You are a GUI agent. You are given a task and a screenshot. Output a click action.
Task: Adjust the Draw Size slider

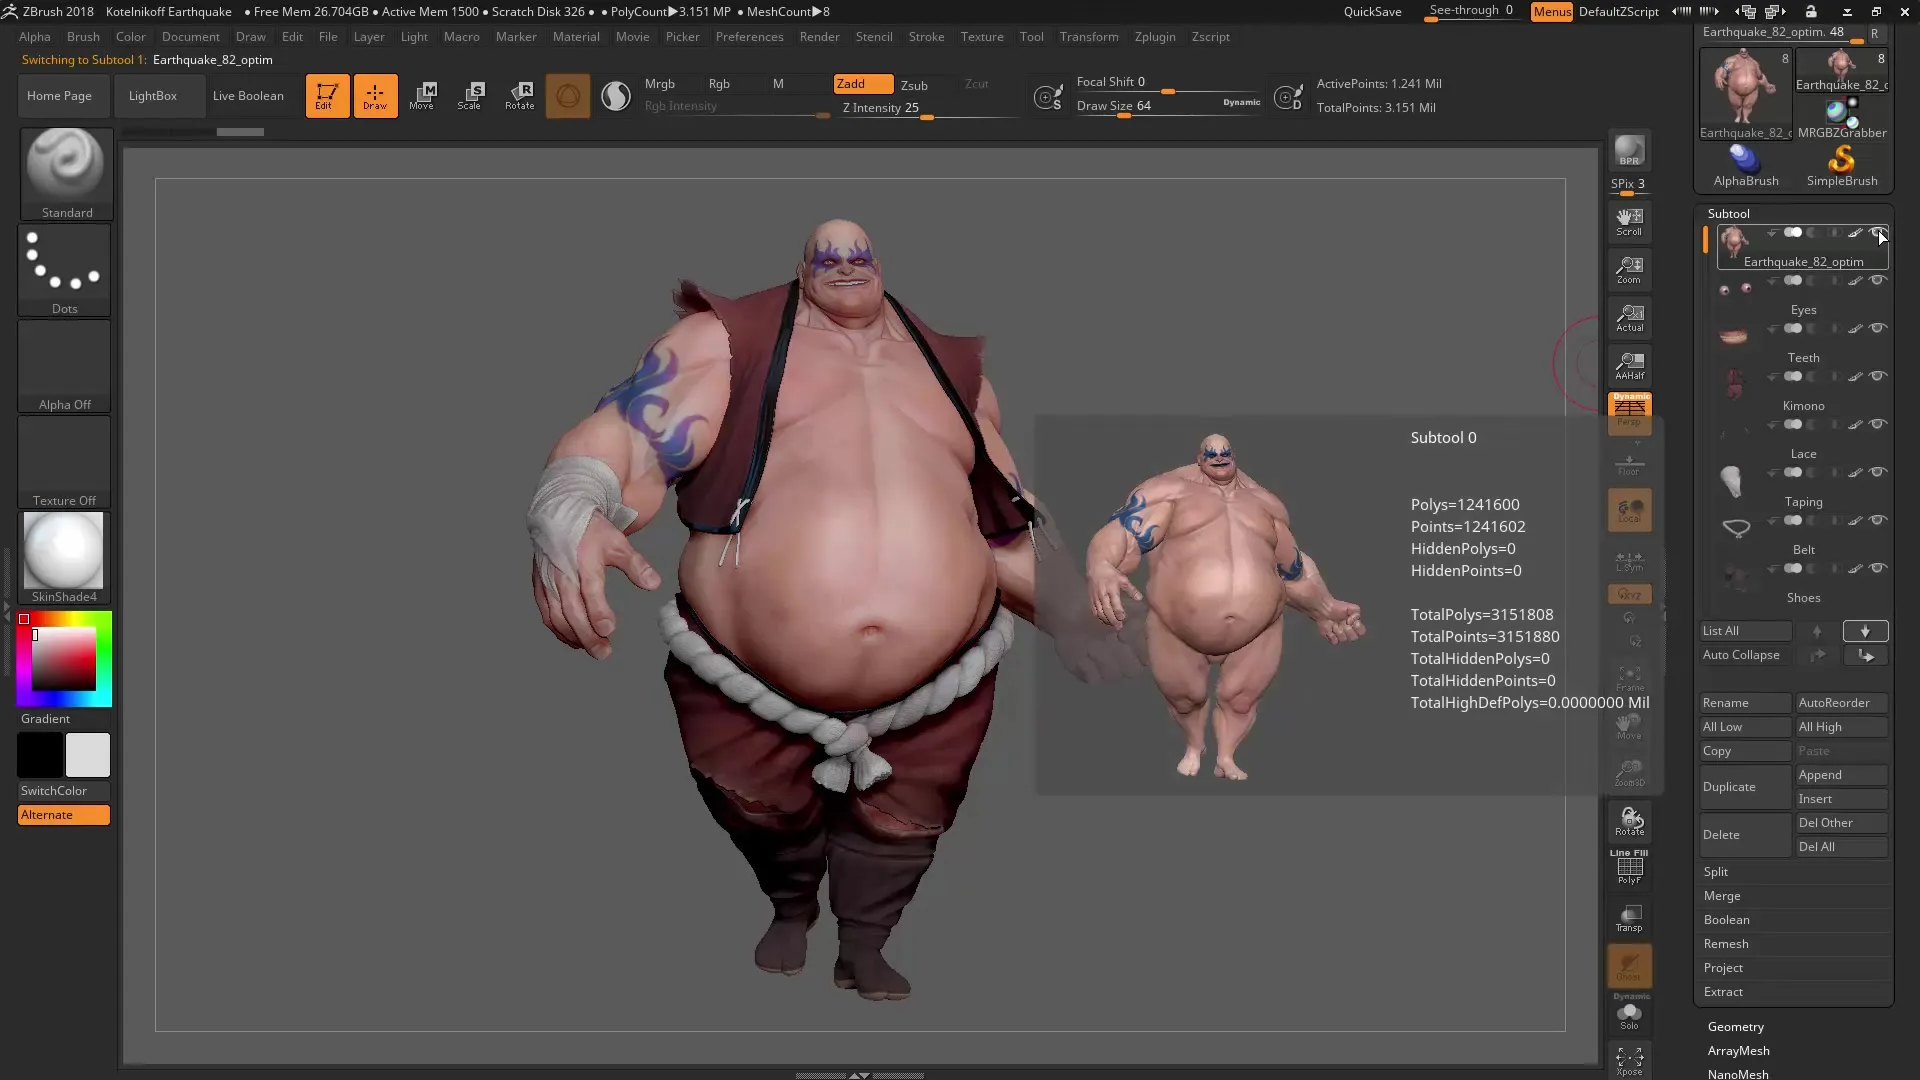1168,107
